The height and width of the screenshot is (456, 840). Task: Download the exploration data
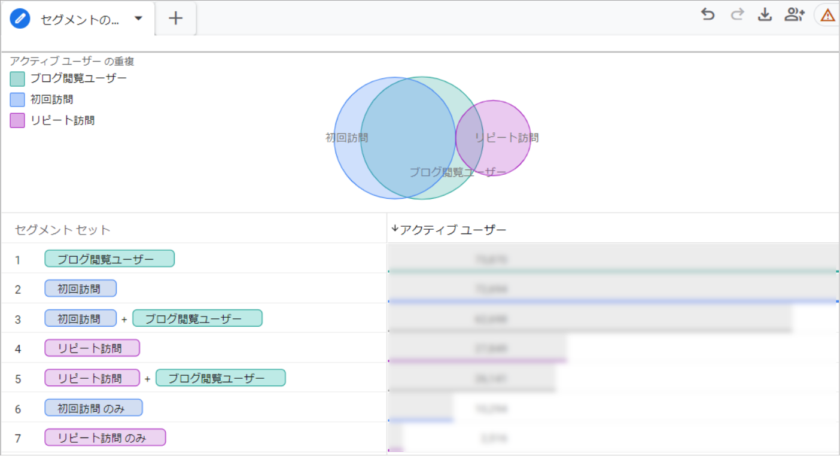(x=765, y=14)
